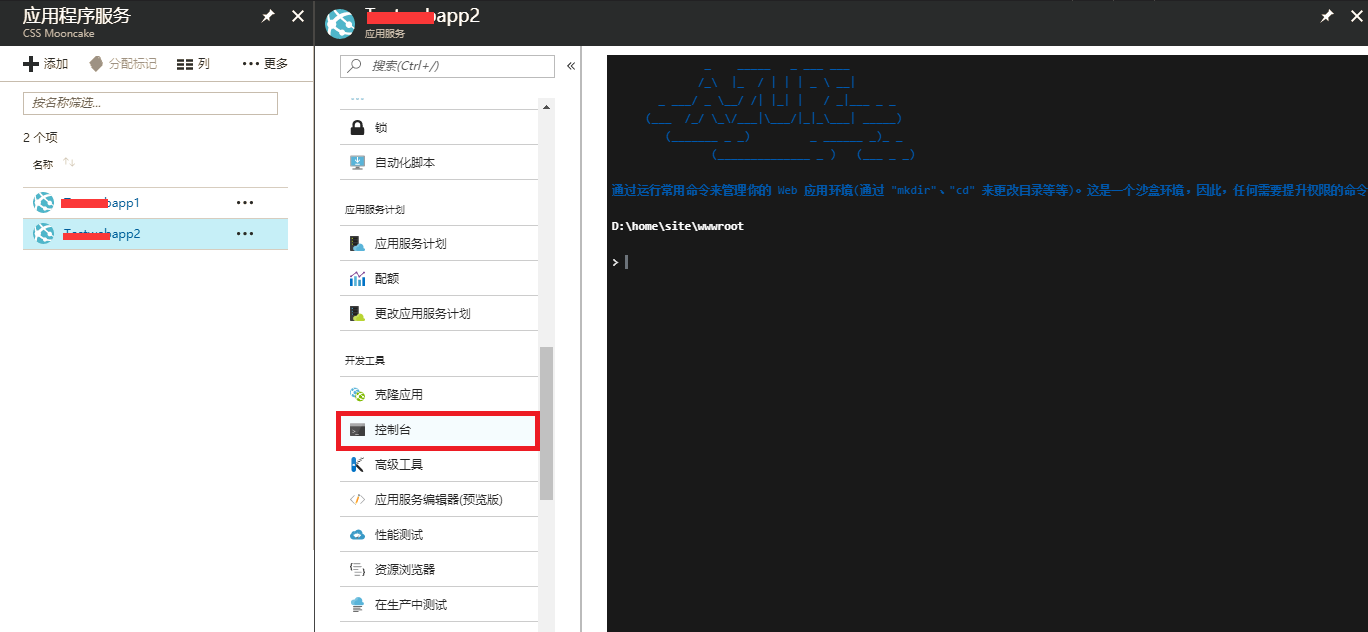Open the 配额 quota chart icon
The height and width of the screenshot is (632, 1368).
click(x=357, y=278)
